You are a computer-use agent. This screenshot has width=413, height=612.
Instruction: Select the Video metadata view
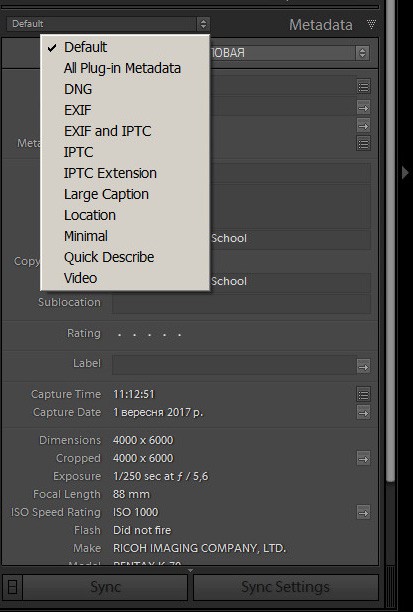80,278
